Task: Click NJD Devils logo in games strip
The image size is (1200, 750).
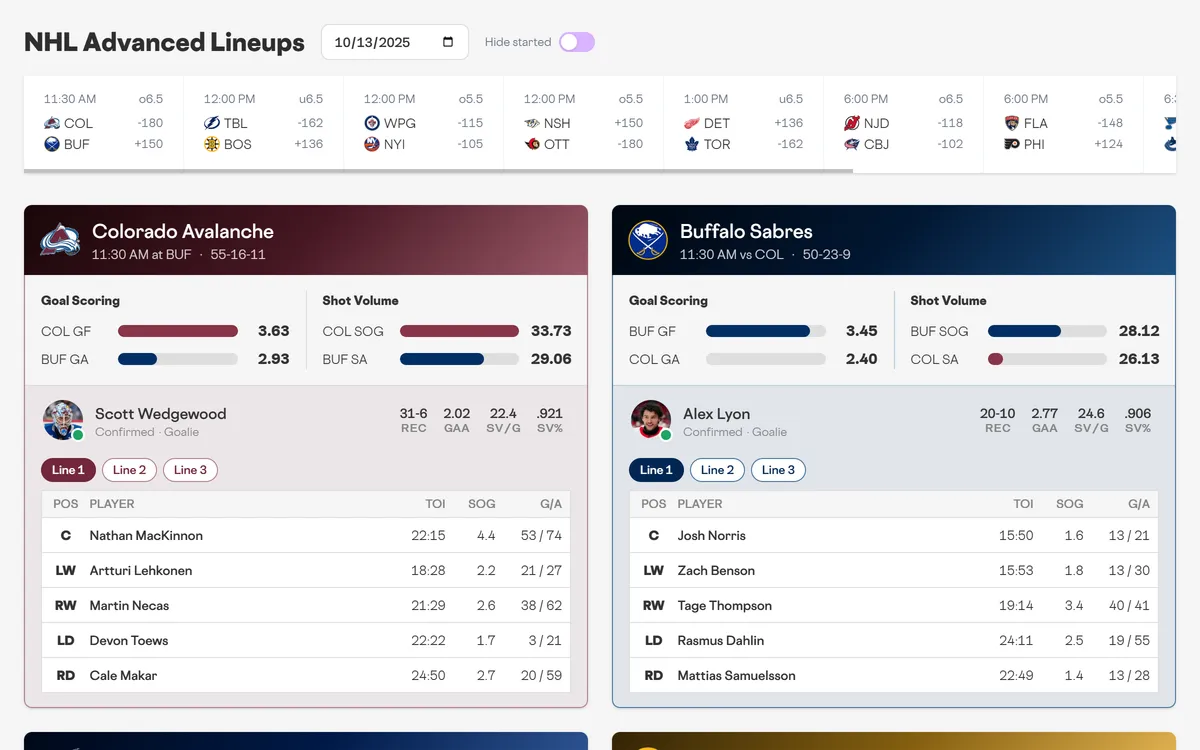Action: [852, 123]
